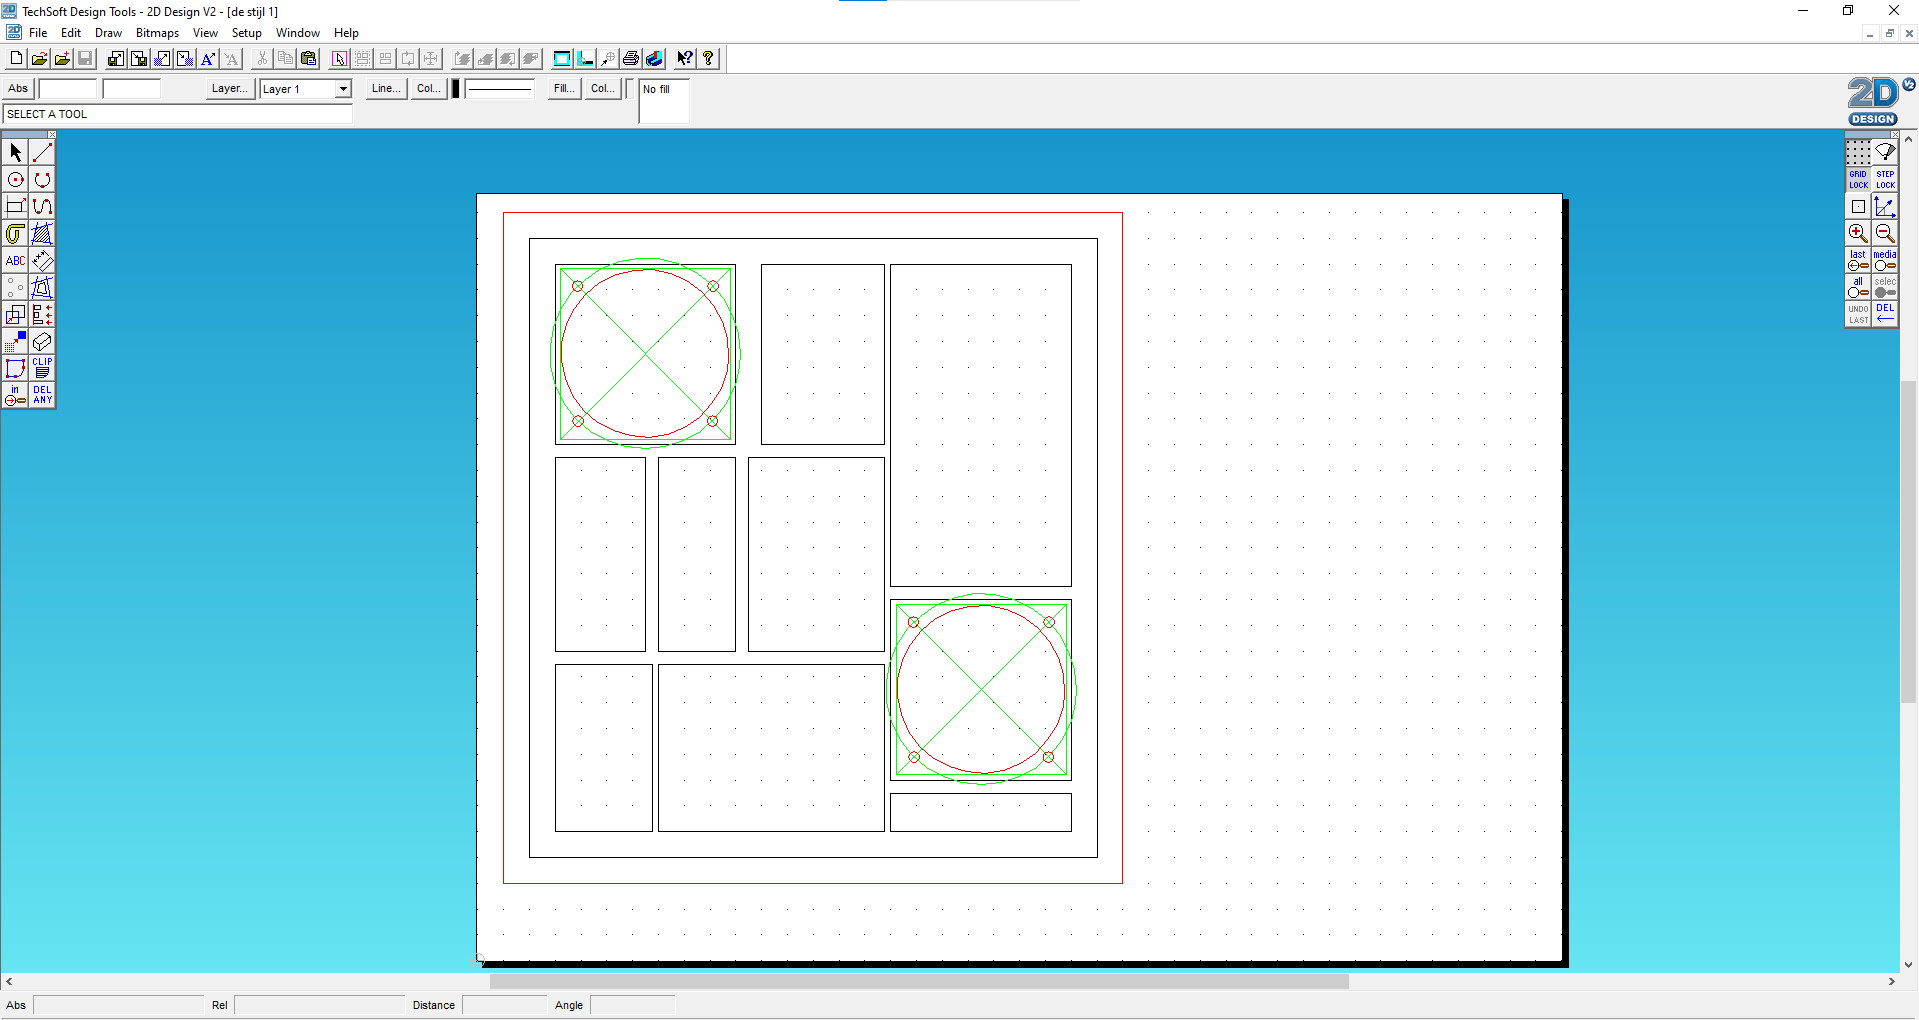This screenshot has width=1919, height=1020.
Task: Select the arrow pointer tool
Action: pyautogui.click(x=15, y=152)
